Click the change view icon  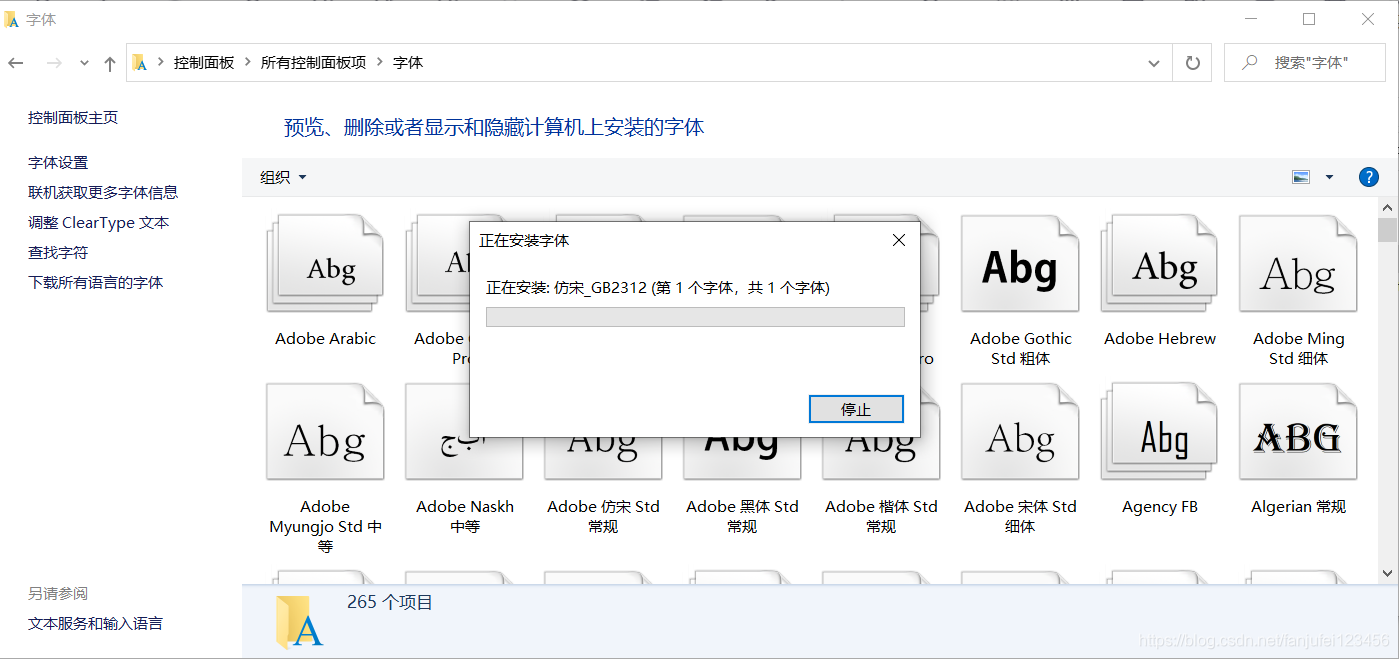1301,177
